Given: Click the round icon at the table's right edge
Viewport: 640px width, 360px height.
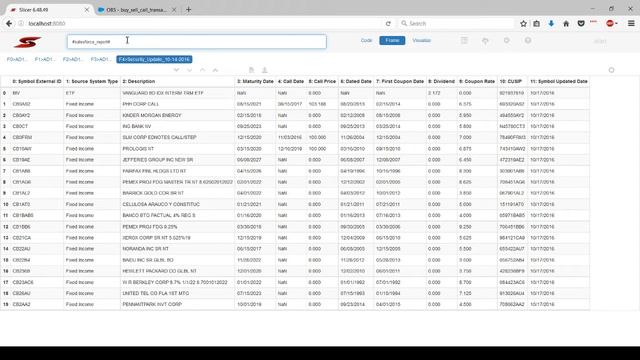Looking at the screenshot, I should 611,70.
